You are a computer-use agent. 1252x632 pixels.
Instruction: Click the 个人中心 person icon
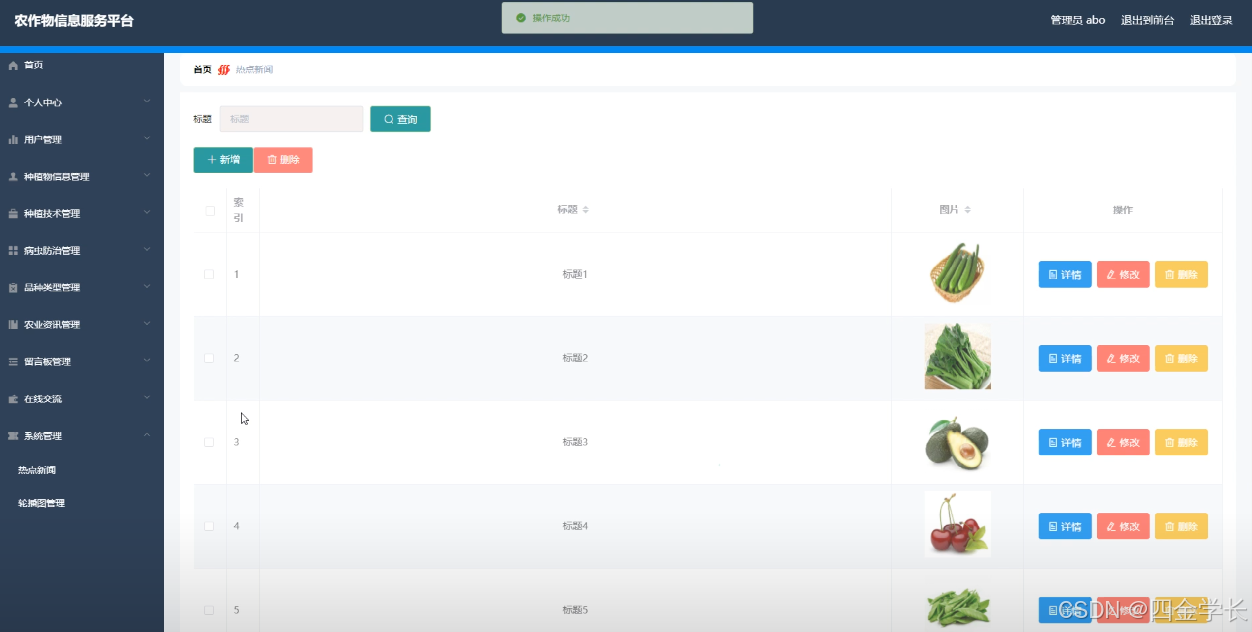tap(13, 103)
